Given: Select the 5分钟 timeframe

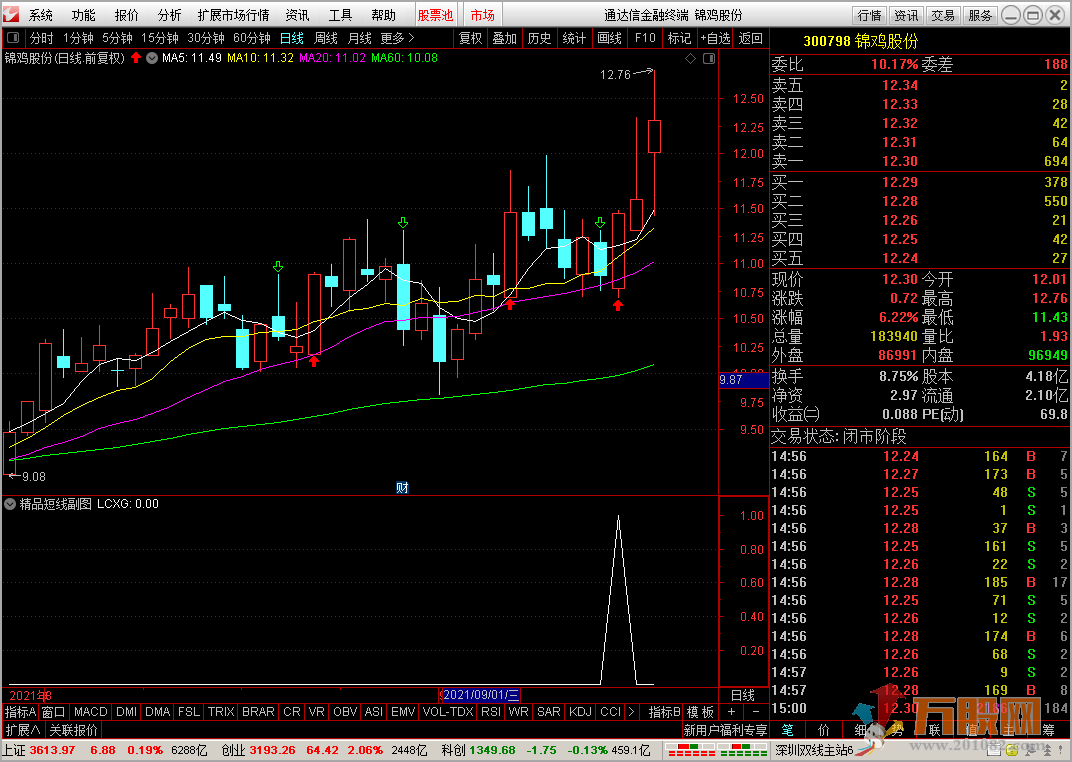Looking at the screenshot, I should [117, 38].
